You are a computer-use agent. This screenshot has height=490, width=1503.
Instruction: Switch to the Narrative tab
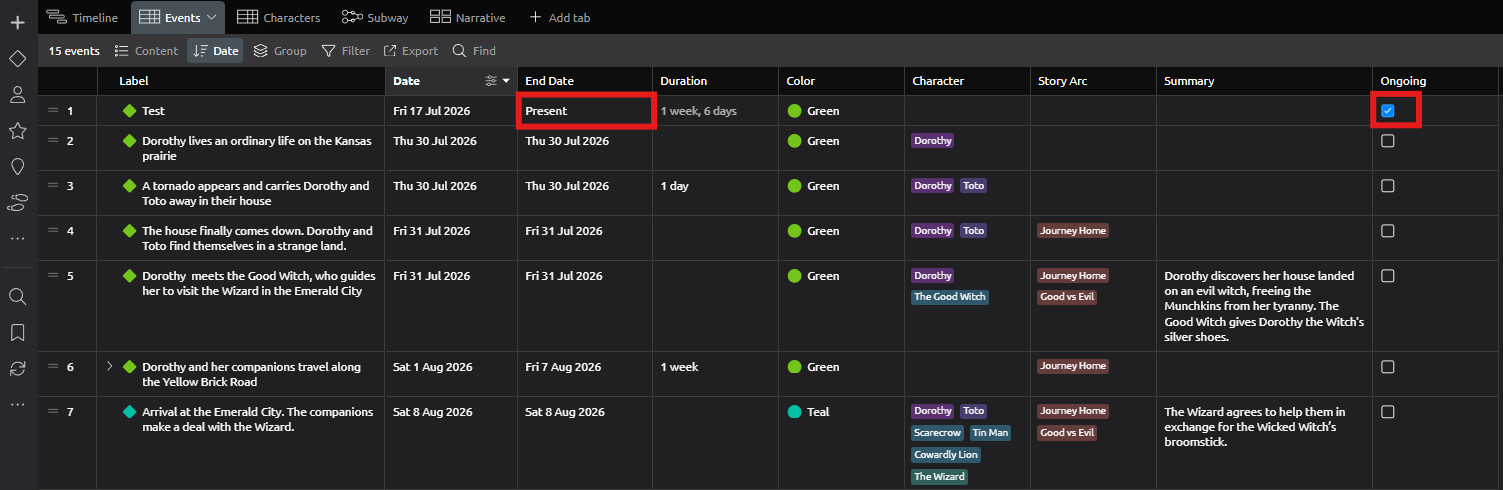pyautogui.click(x=467, y=17)
